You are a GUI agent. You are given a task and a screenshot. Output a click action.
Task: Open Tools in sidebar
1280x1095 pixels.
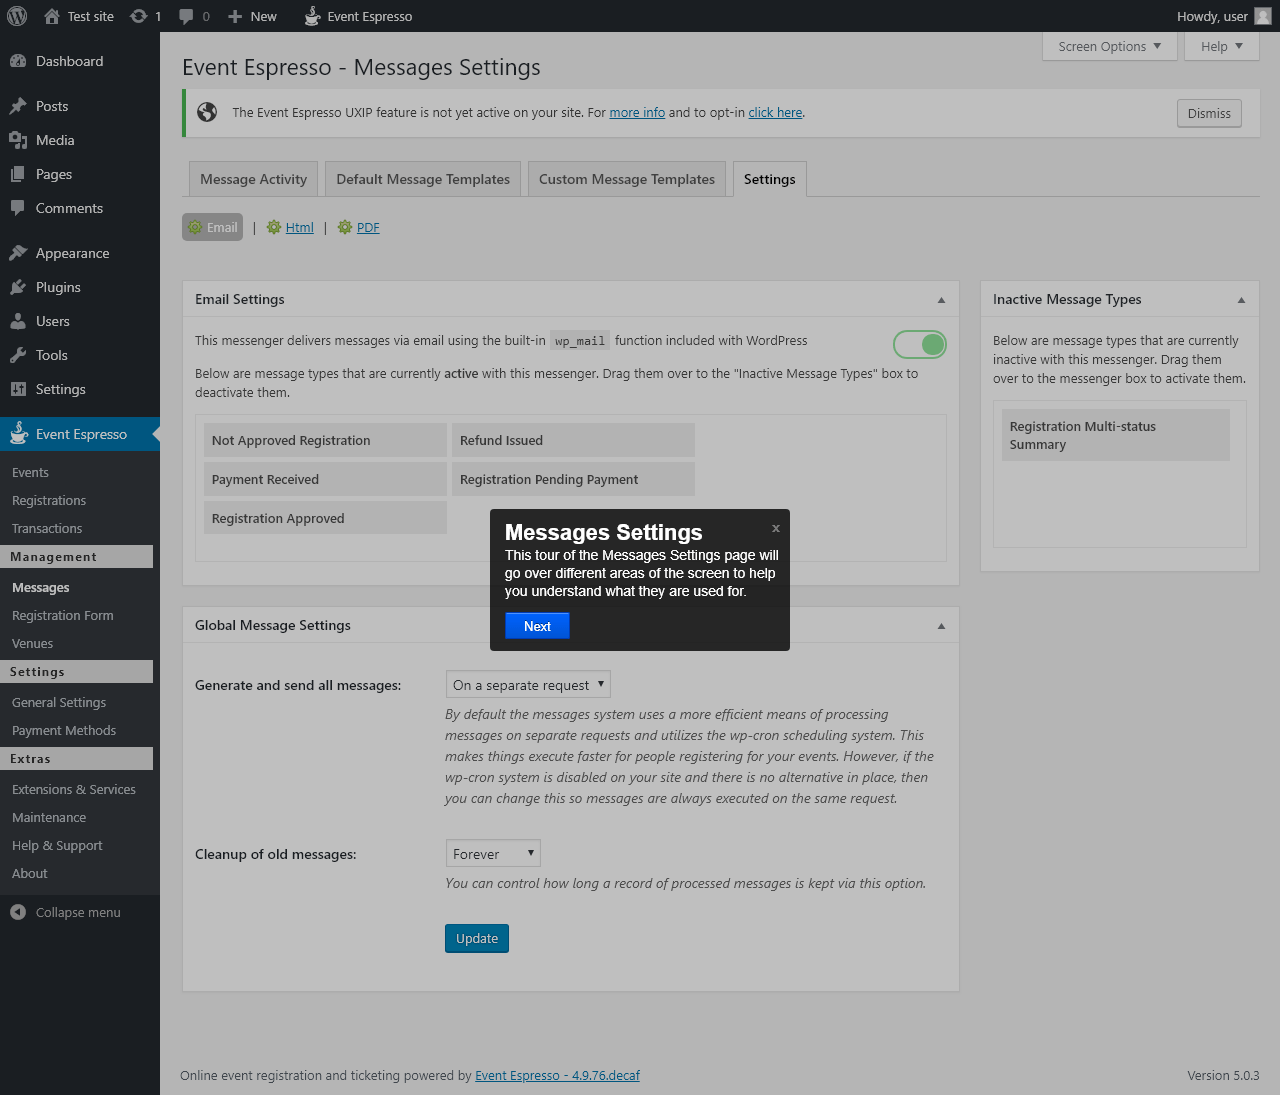pos(80,355)
